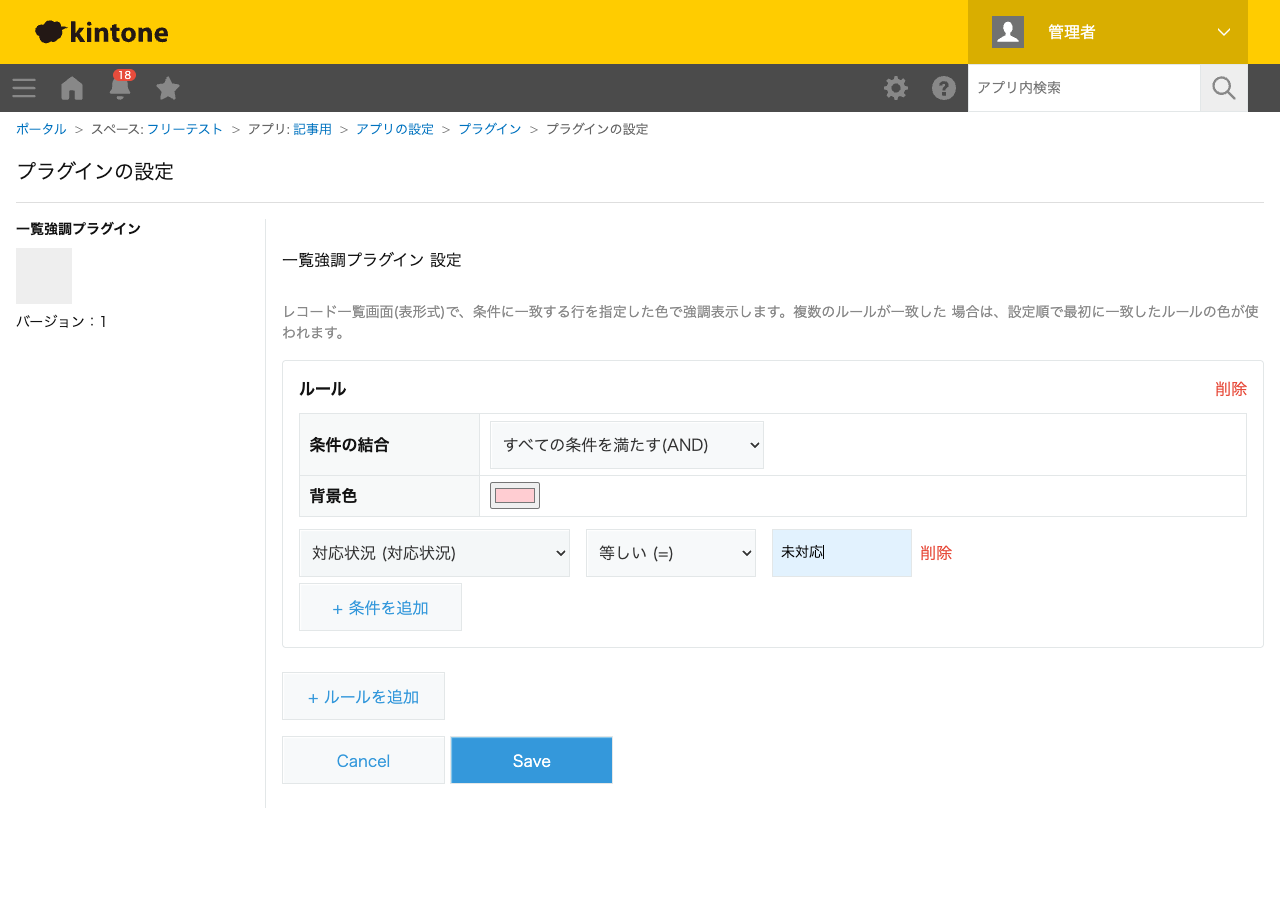The image size is (1280, 900).
Task: Click the Cancel button
Action: 363,761
